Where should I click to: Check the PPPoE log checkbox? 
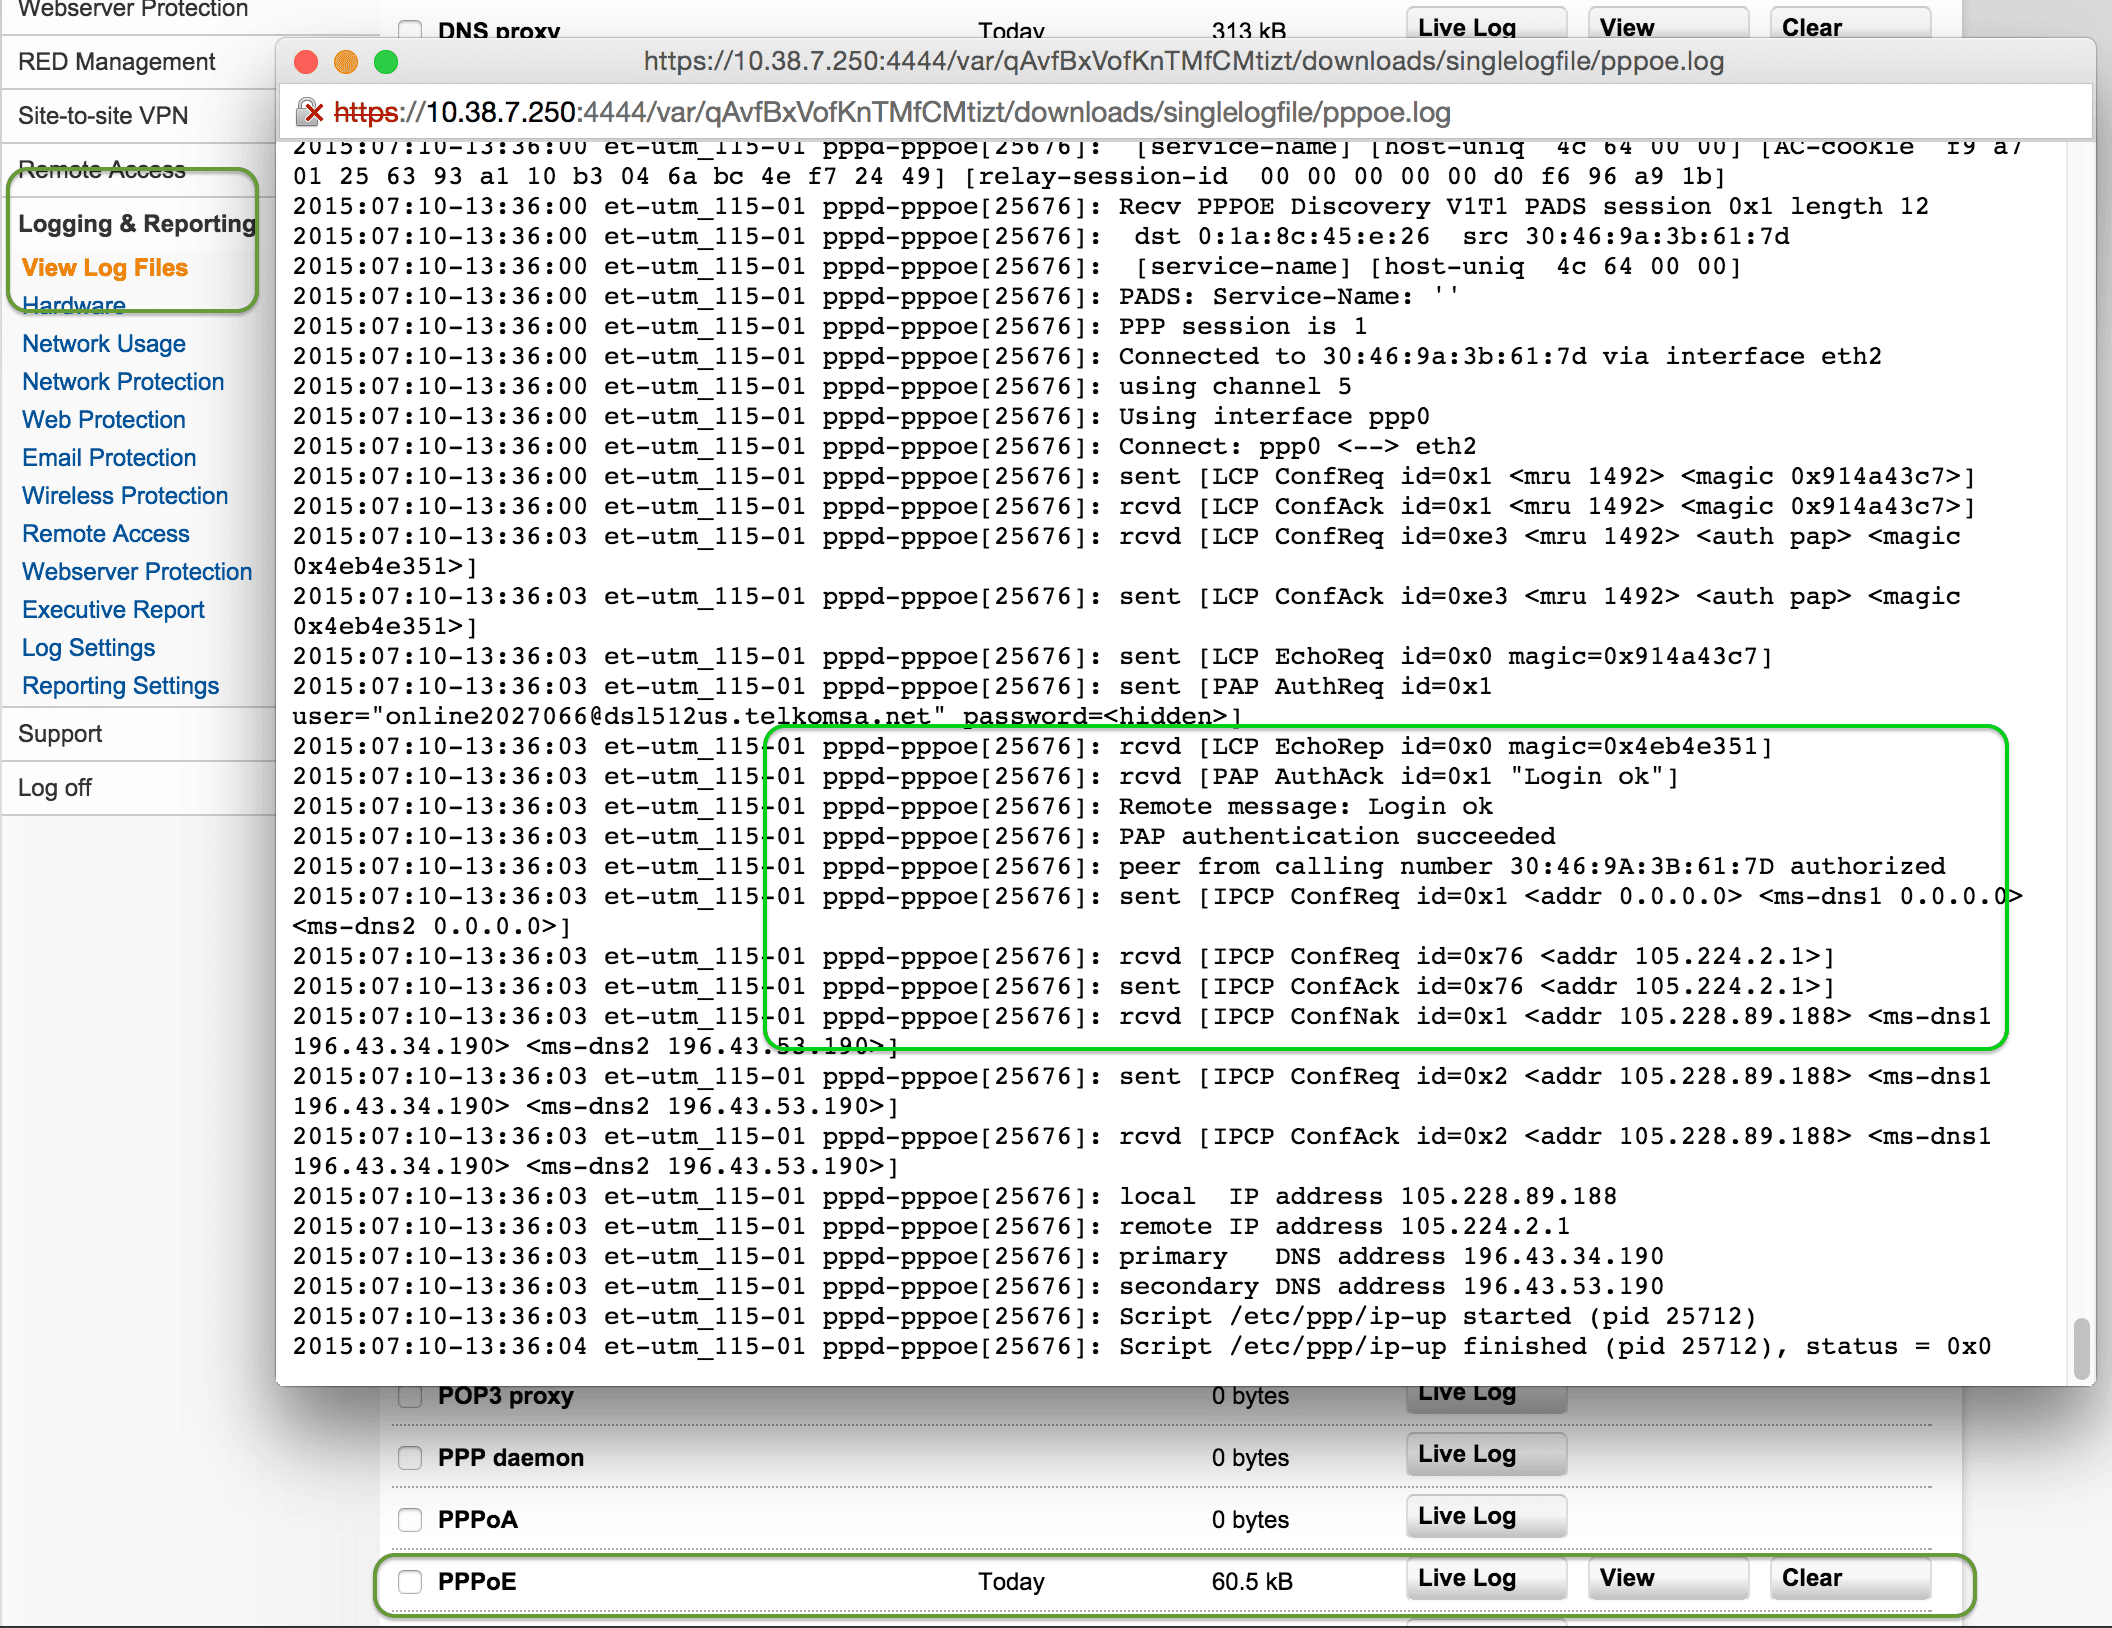point(410,1582)
